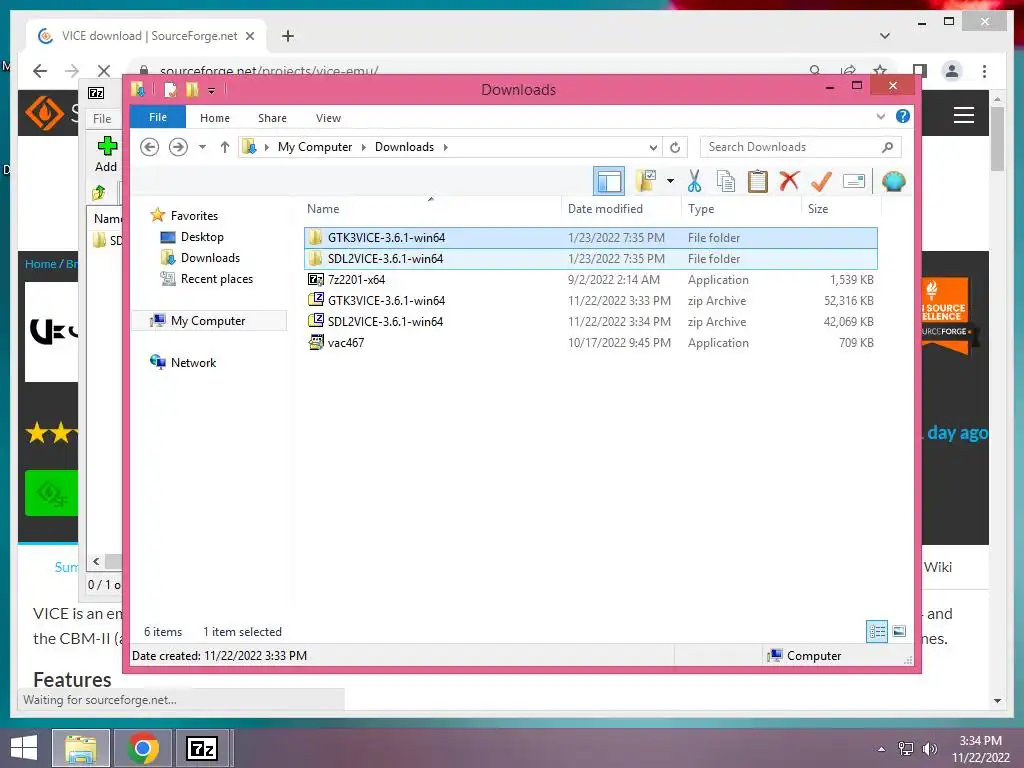Open Customize Quick Access Toolbar dropdown
The height and width of the screenshot is (768, 1024).
click(211, 91)
